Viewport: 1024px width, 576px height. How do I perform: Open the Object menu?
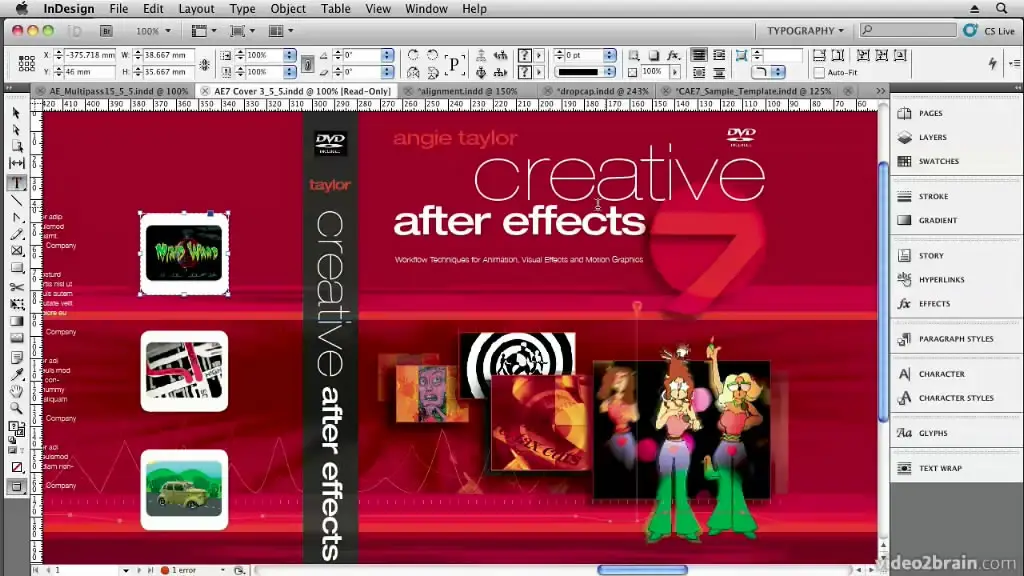[288, 8]
